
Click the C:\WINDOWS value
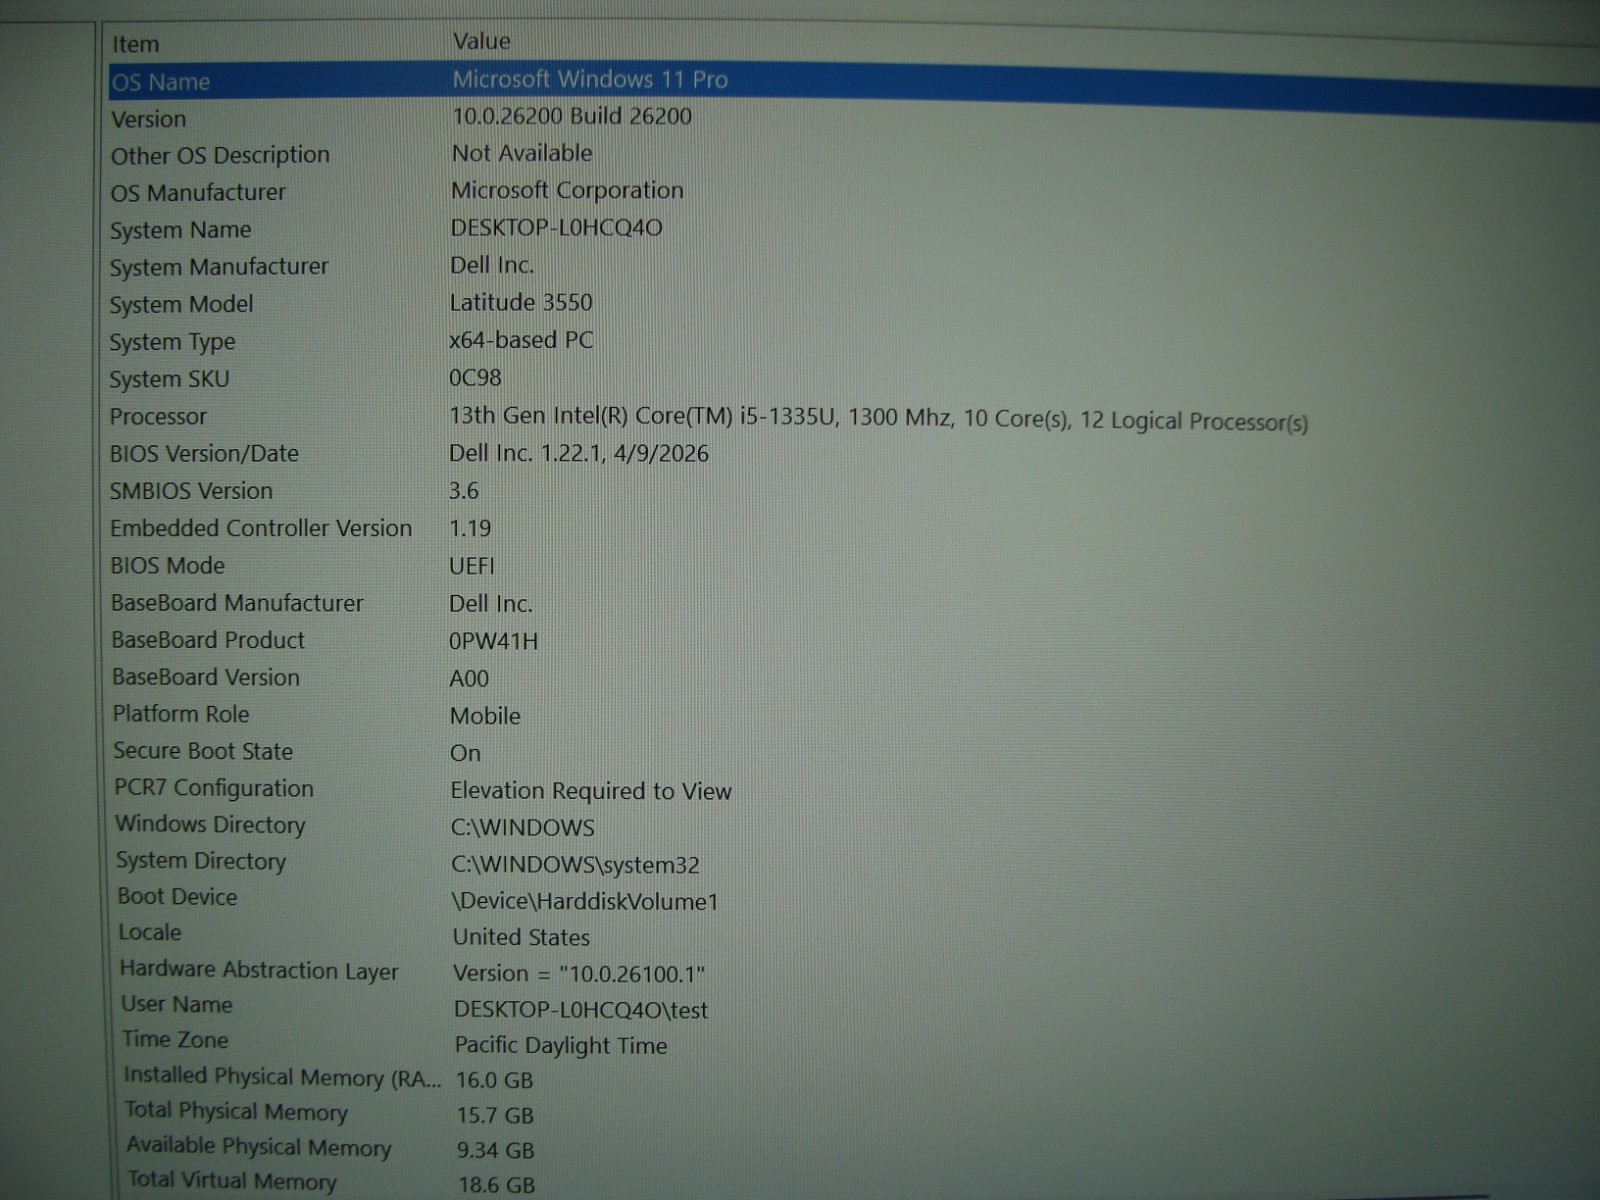(x=523, y=828)
